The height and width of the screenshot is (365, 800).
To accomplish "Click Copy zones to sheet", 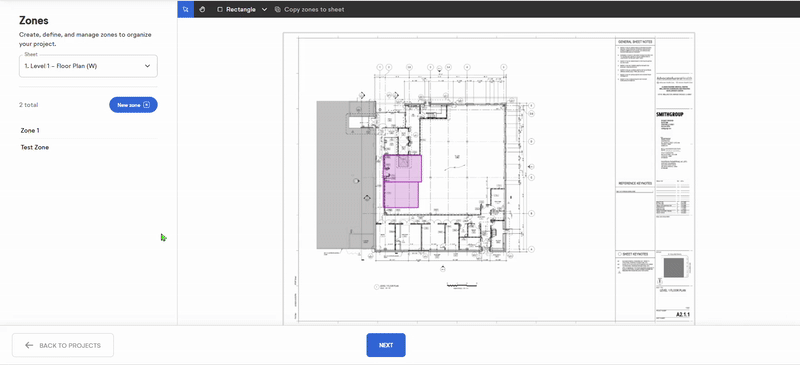I will 309,9.
